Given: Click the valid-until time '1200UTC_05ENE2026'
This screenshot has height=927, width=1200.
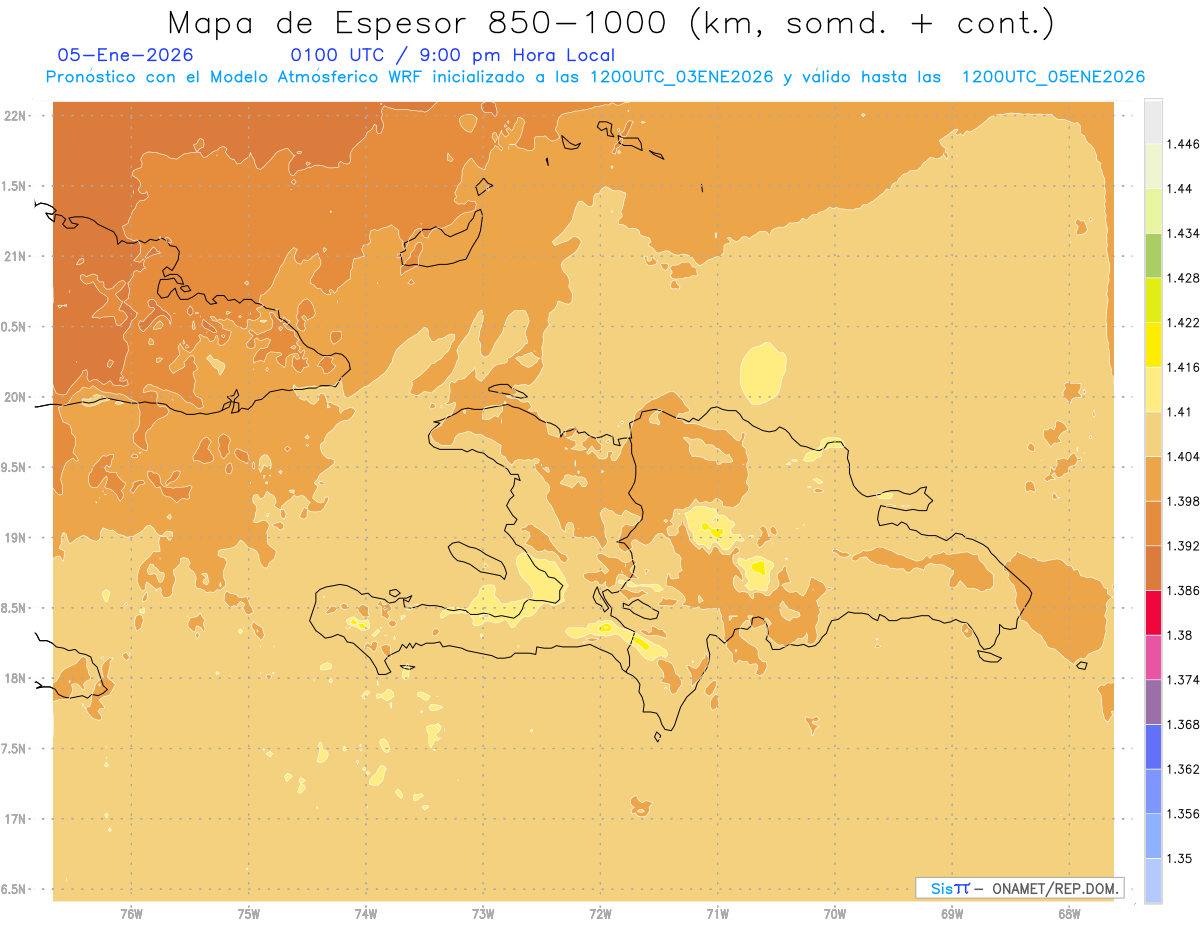Looking at the screenshot, I should [x=1053, y=77].
